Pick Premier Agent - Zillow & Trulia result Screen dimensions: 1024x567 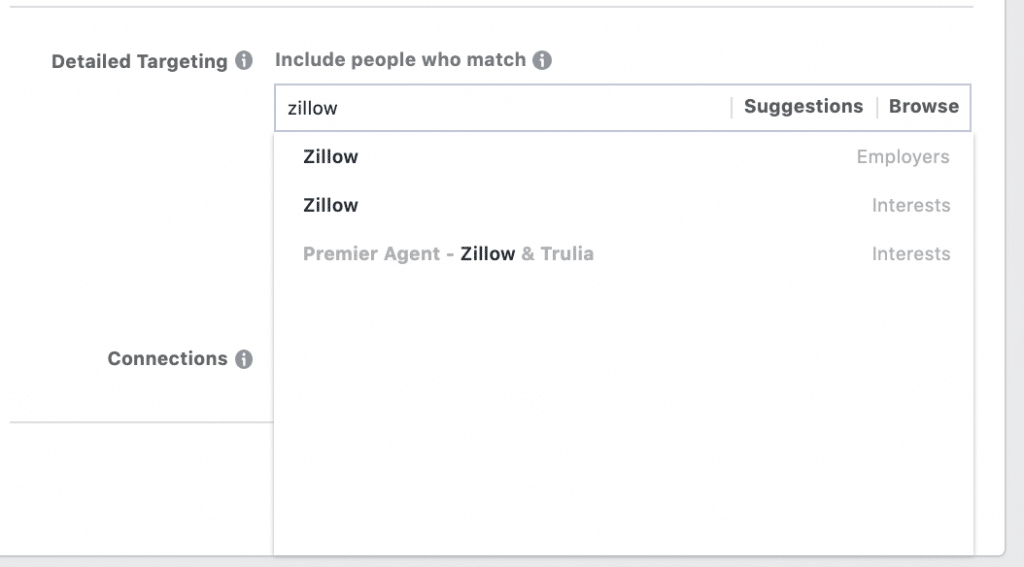tap(624, 253)
